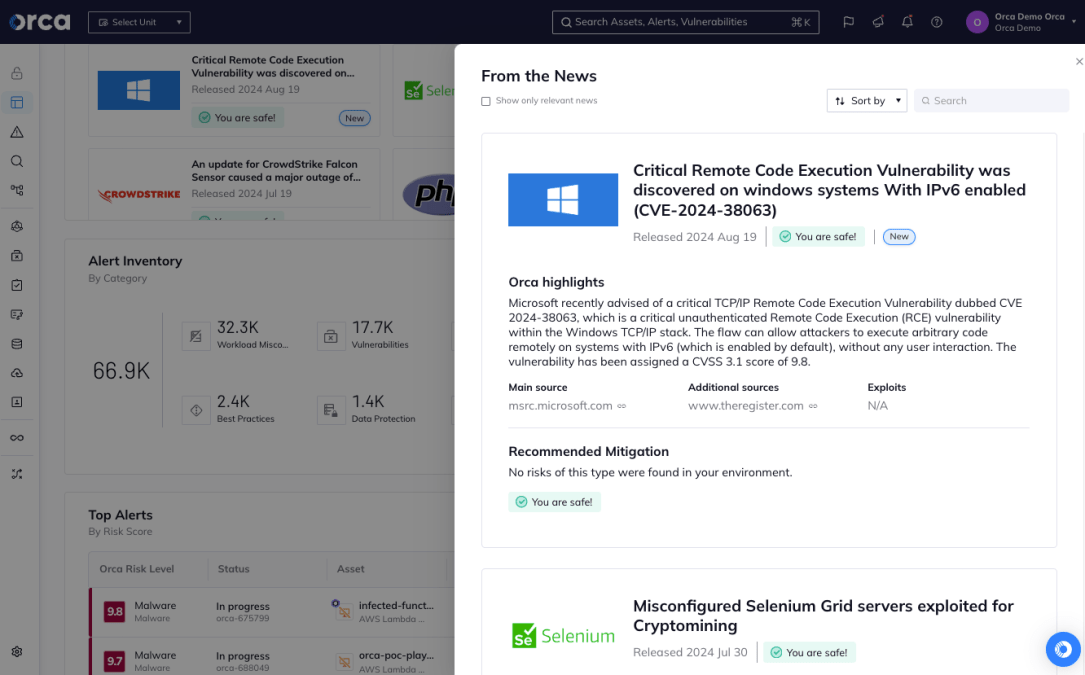Screen dimensions: 1085x675
Task: Open the Critical Remote Code Execution article title
Action: coord(829,190)
